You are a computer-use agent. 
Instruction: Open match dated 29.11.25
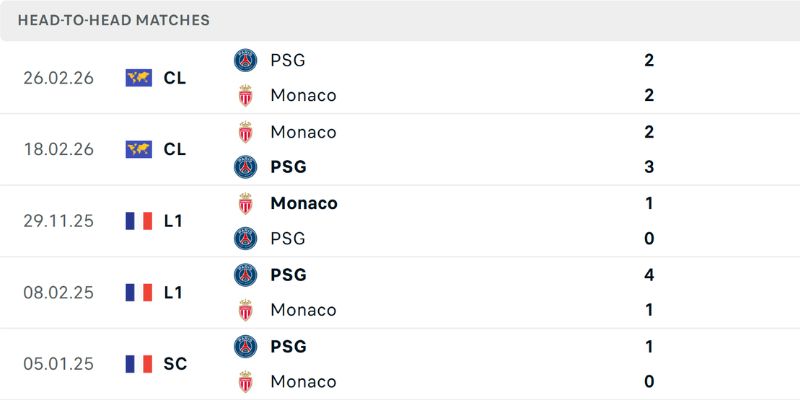pos(58,221)
